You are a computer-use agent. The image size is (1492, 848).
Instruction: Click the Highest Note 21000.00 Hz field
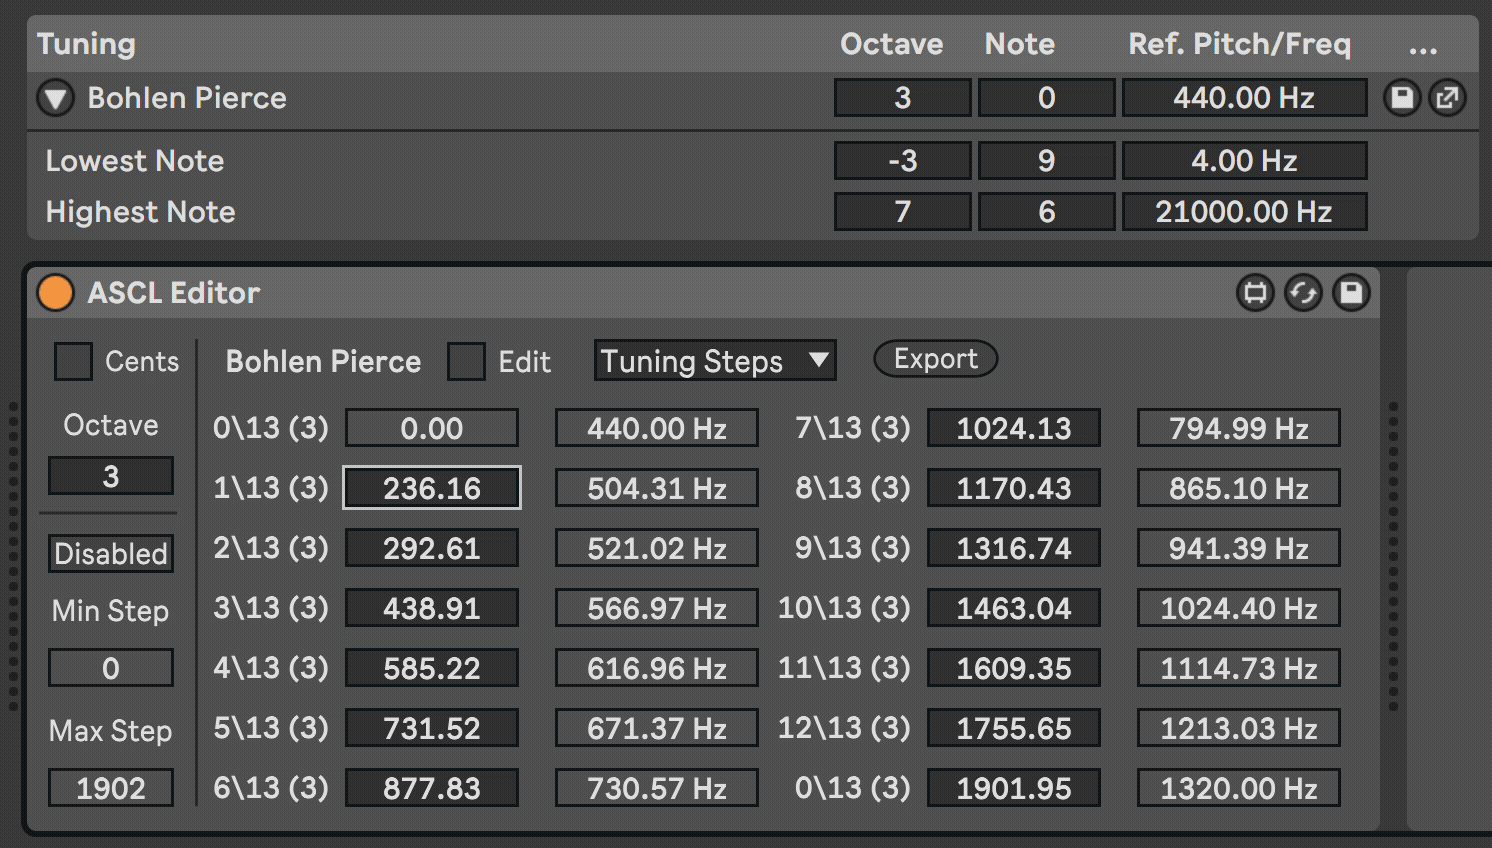pos(1244,212)
